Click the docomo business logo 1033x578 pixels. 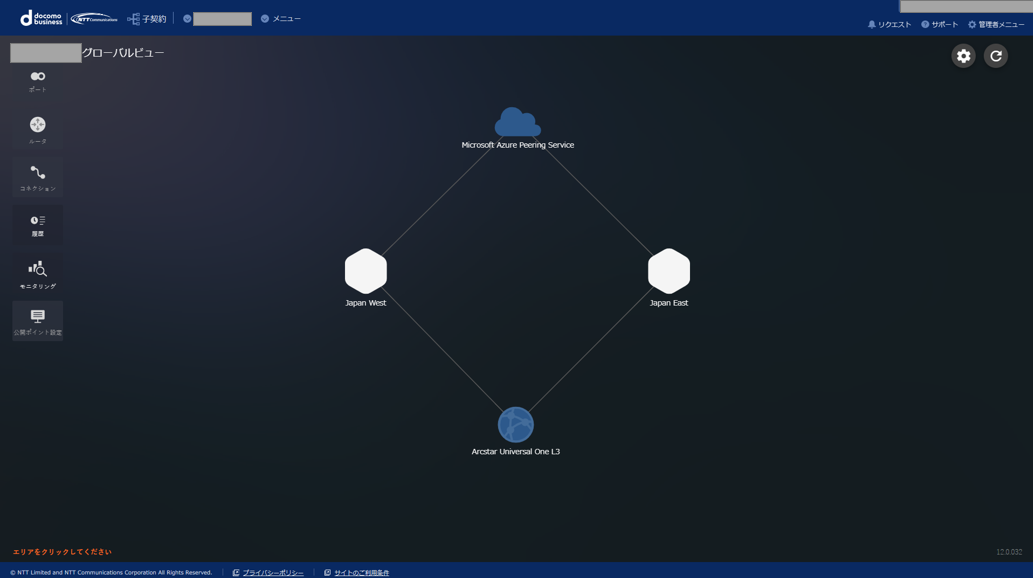coord(41,18)
